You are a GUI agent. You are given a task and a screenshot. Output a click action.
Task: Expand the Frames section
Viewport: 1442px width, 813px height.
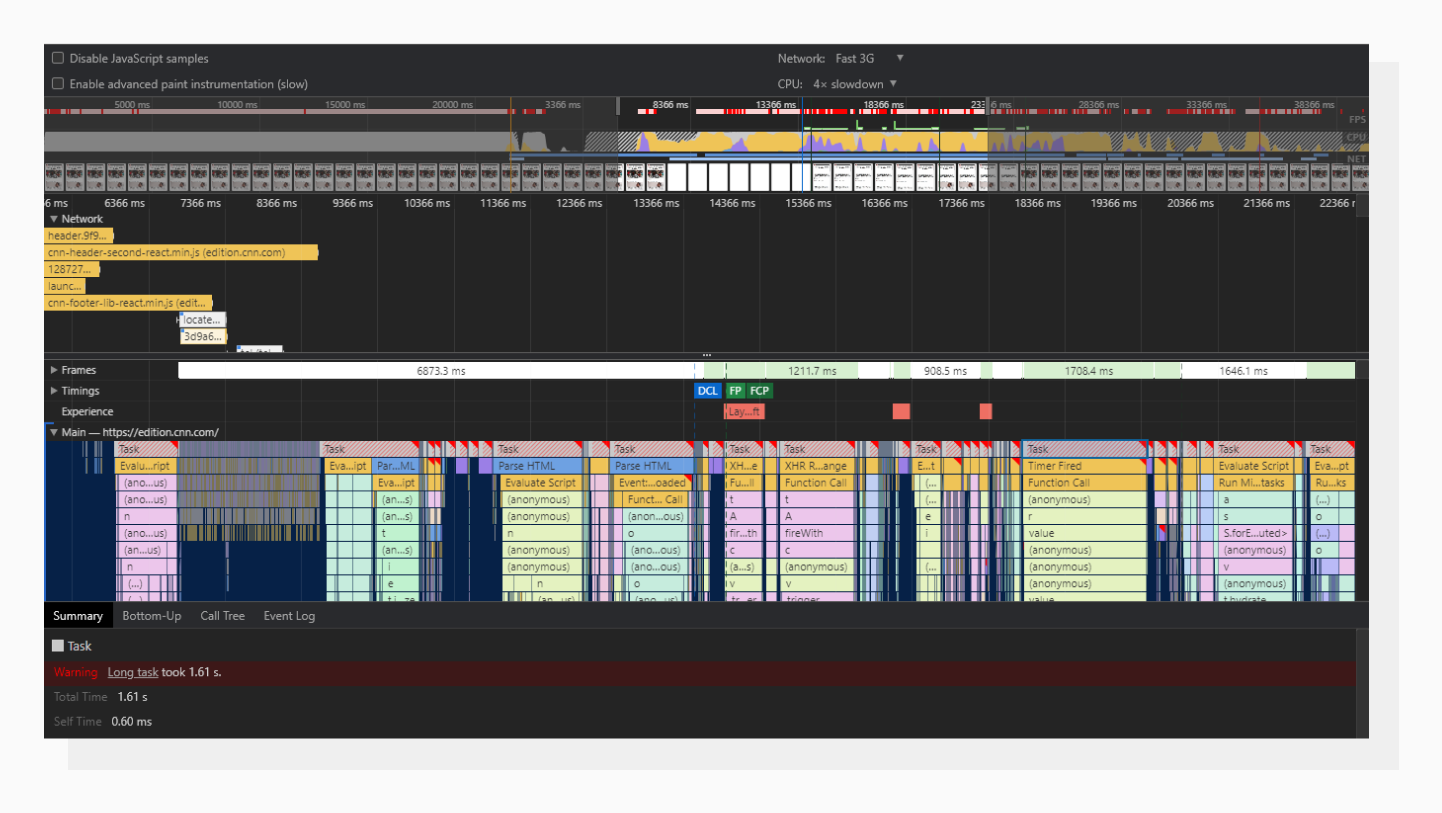pos(55,369)
